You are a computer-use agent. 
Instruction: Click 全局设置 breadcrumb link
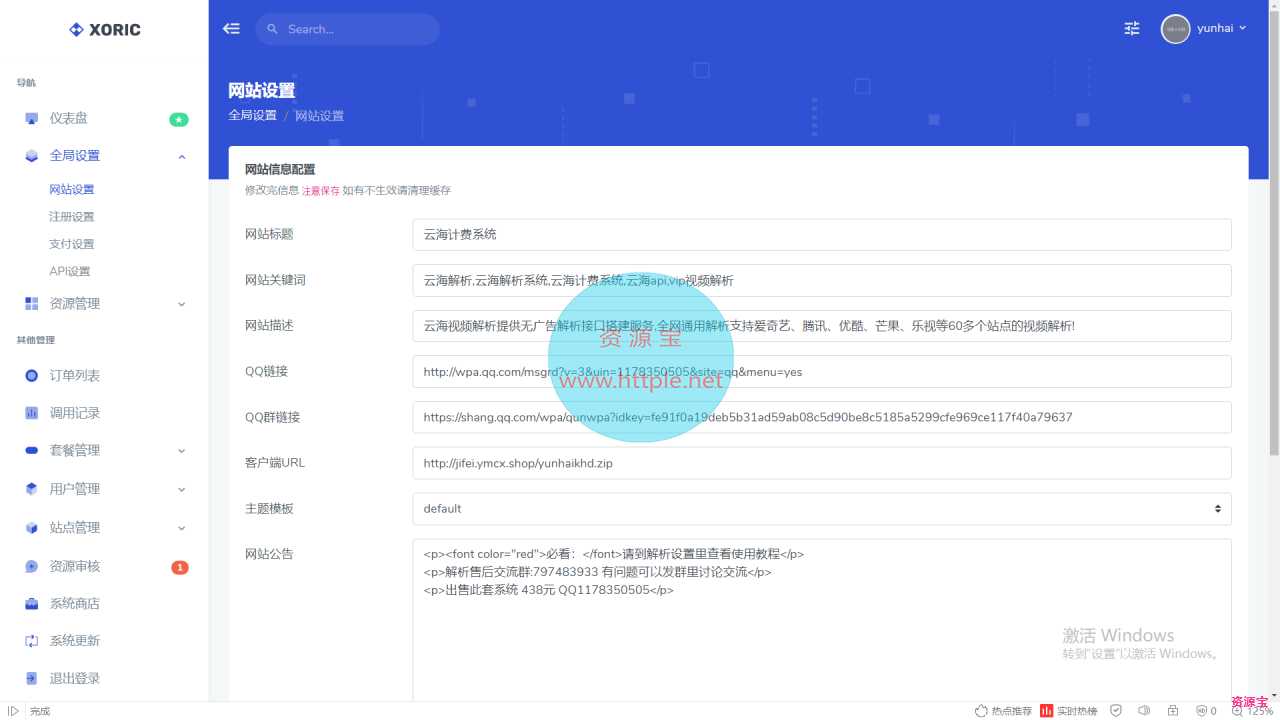pyautogui.click(x=252, y=116)
